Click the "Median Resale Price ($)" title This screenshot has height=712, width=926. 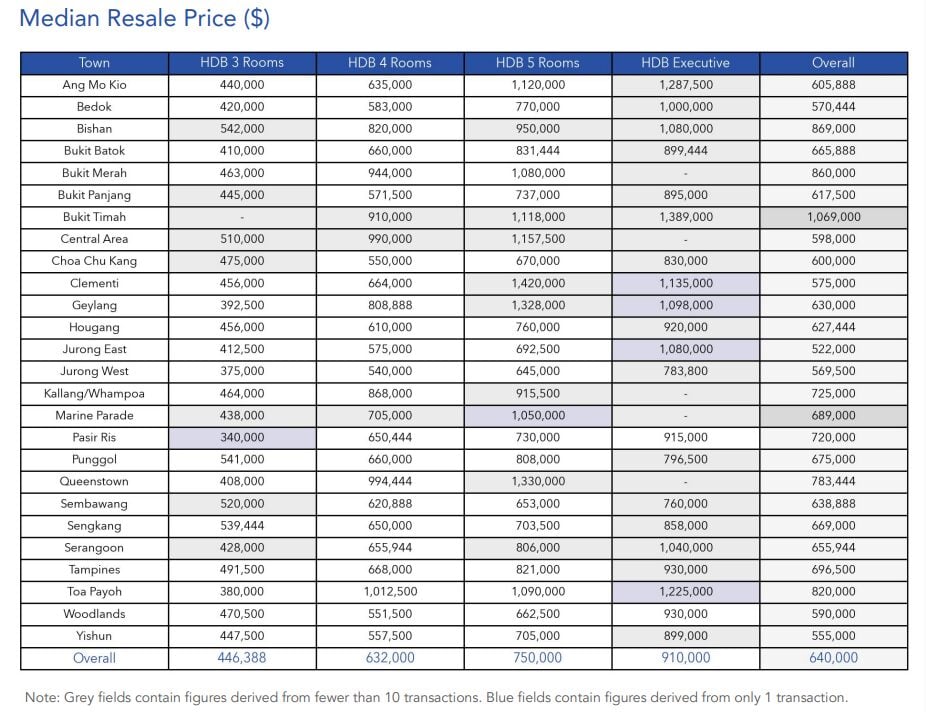pos(145,19)
